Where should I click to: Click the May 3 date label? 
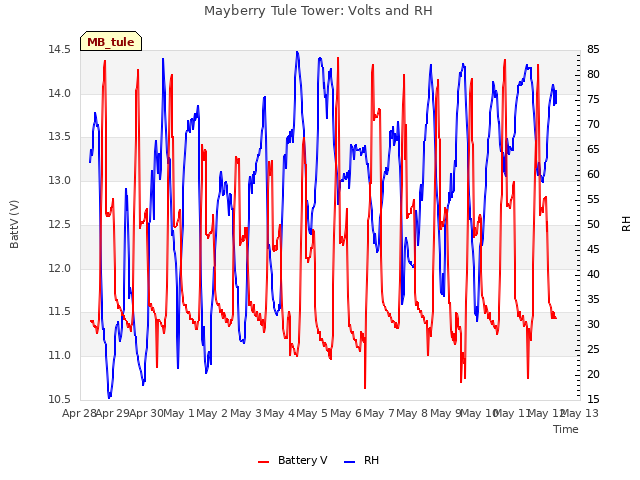tap(246, 414)
